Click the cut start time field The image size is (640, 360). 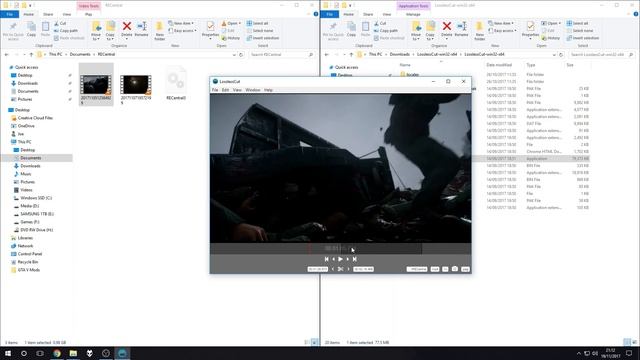pos(318,269)
